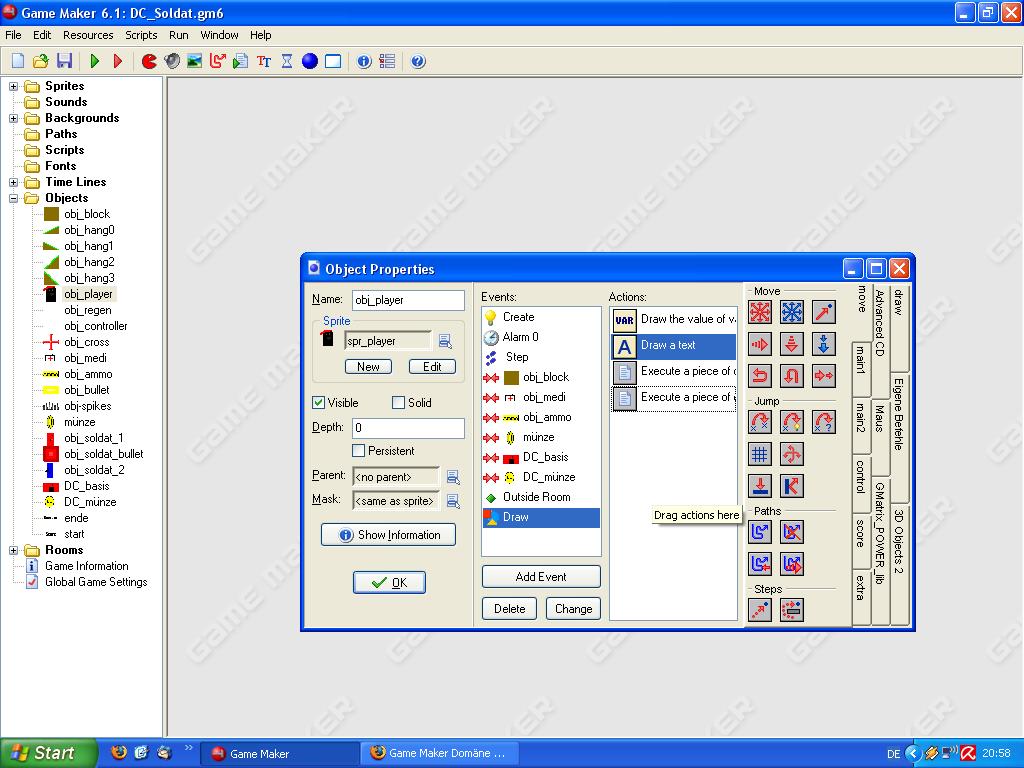The image size is (1024, 768).
Task: Open the Mask selection menu button
Action: 453,501
